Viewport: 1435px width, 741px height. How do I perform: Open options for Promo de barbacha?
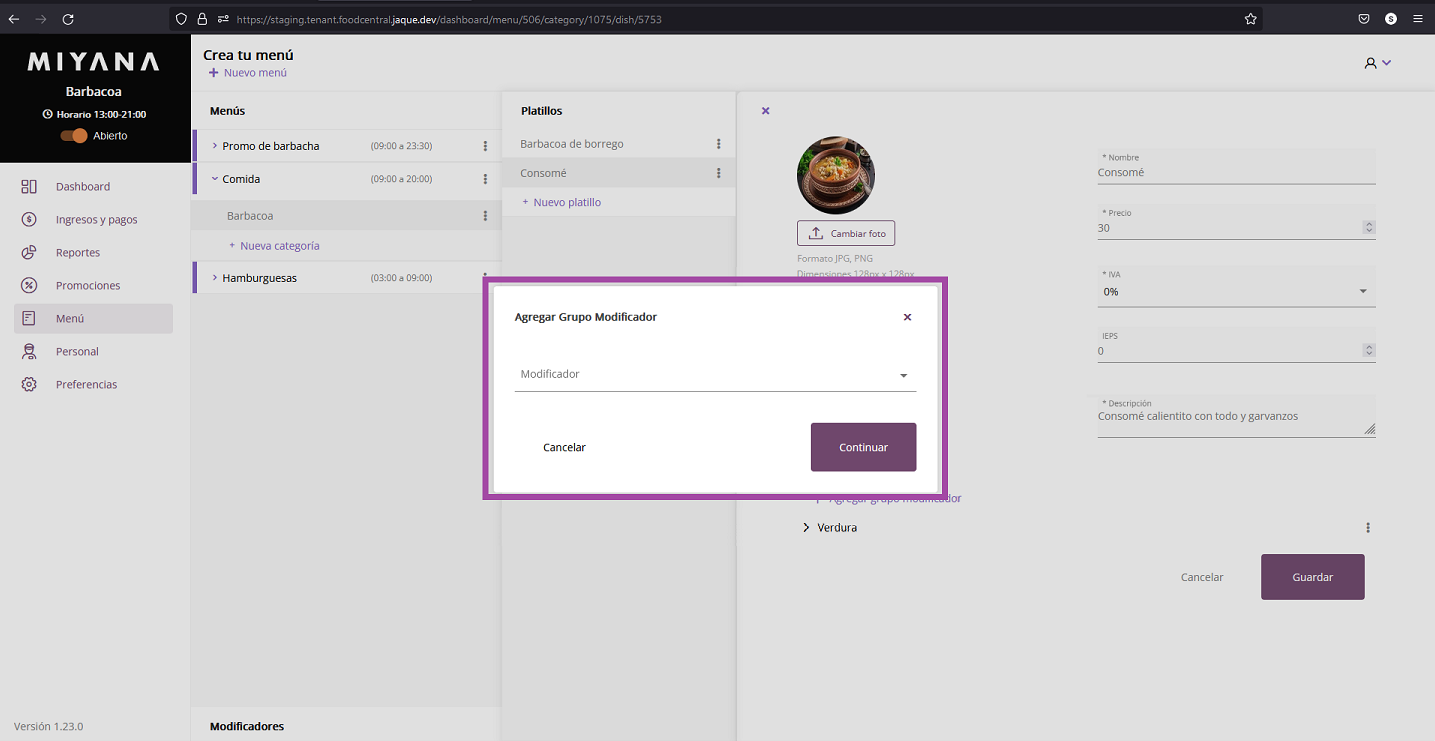485,146
